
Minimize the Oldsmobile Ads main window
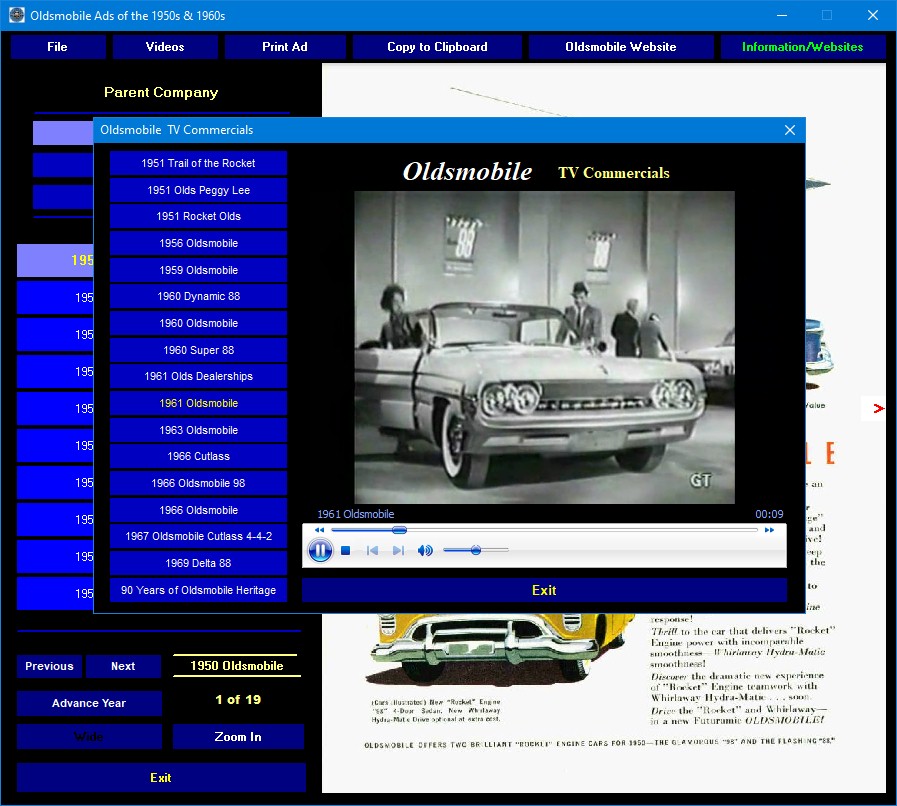pyautogui.click(x=781, y=15)
